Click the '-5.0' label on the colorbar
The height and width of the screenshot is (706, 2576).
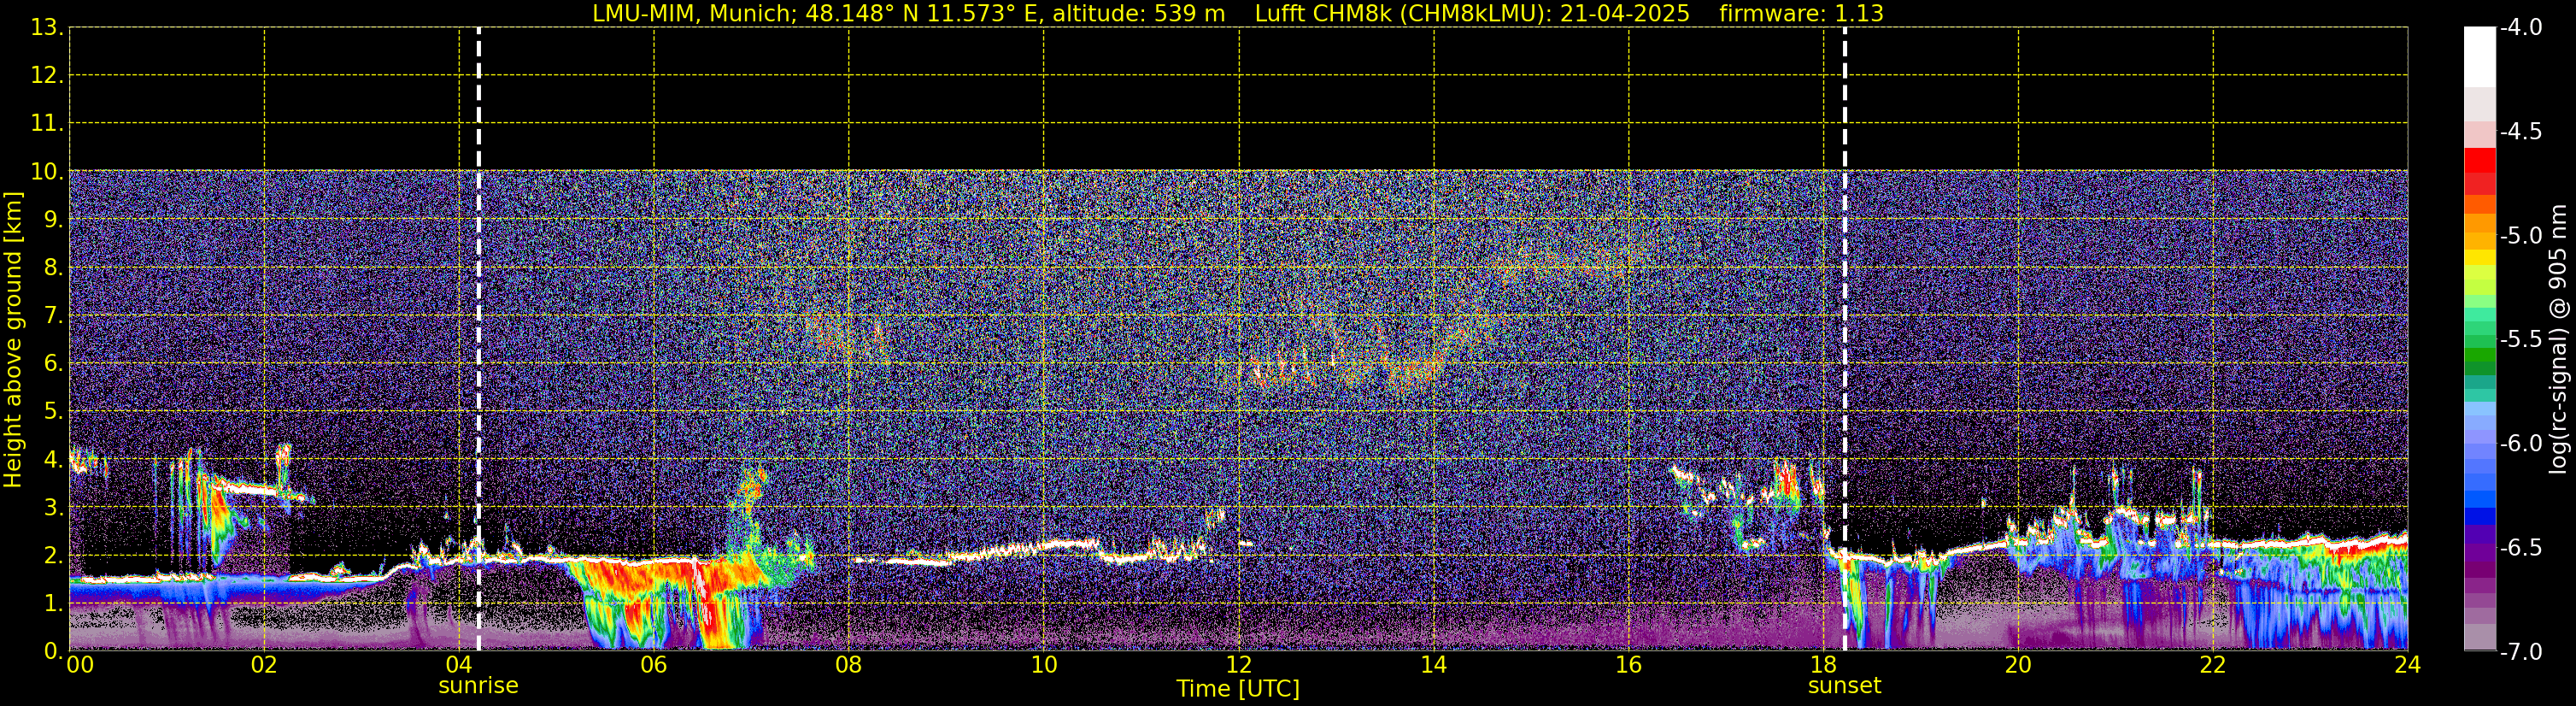[2520, 236]
